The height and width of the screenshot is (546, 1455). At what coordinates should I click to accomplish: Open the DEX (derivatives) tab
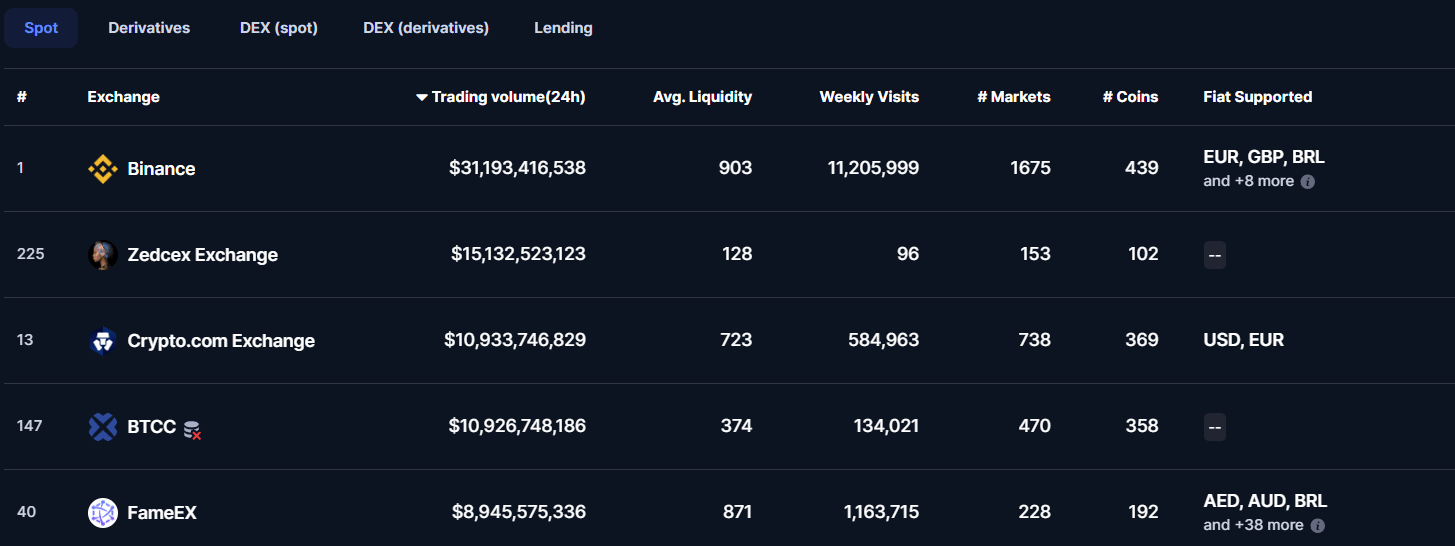coord(426,28)
